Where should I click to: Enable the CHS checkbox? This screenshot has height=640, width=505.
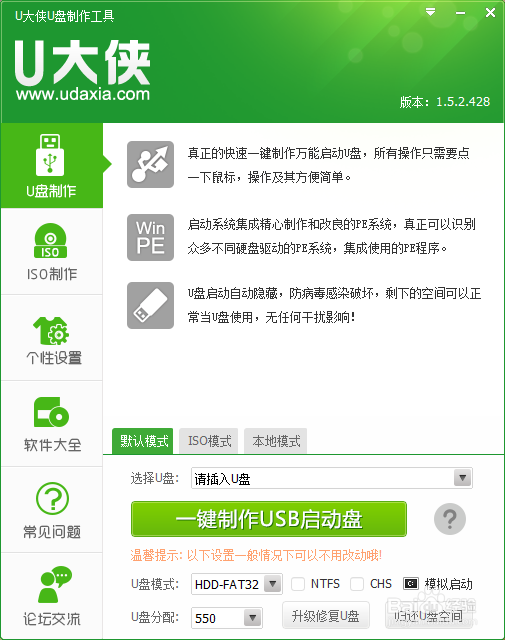pyautogui.click(x=357, y=584)
